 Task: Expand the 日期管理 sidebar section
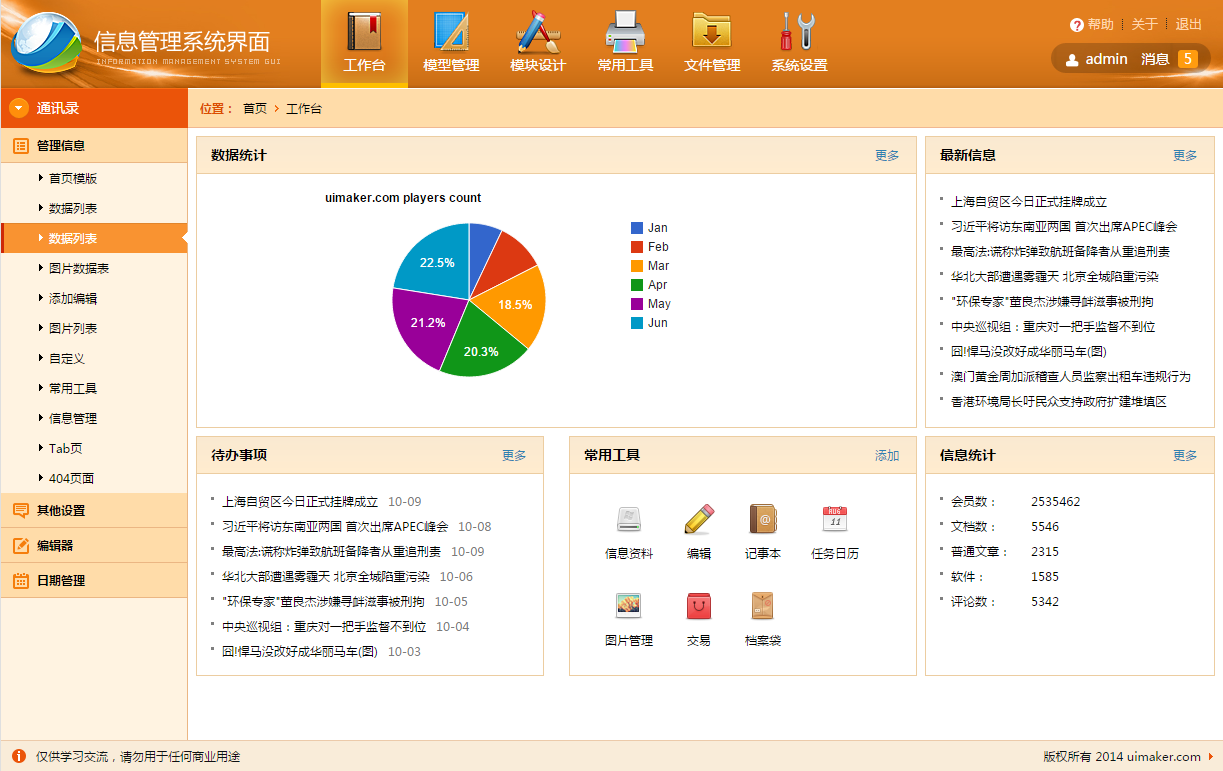point(61,580)
